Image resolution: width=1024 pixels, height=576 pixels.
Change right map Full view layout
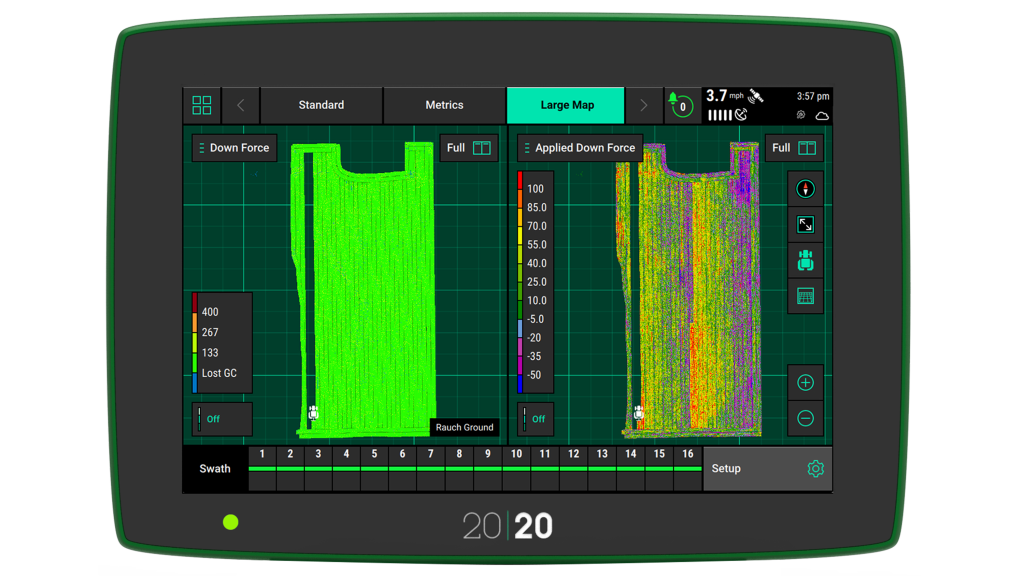click(794, 148)
